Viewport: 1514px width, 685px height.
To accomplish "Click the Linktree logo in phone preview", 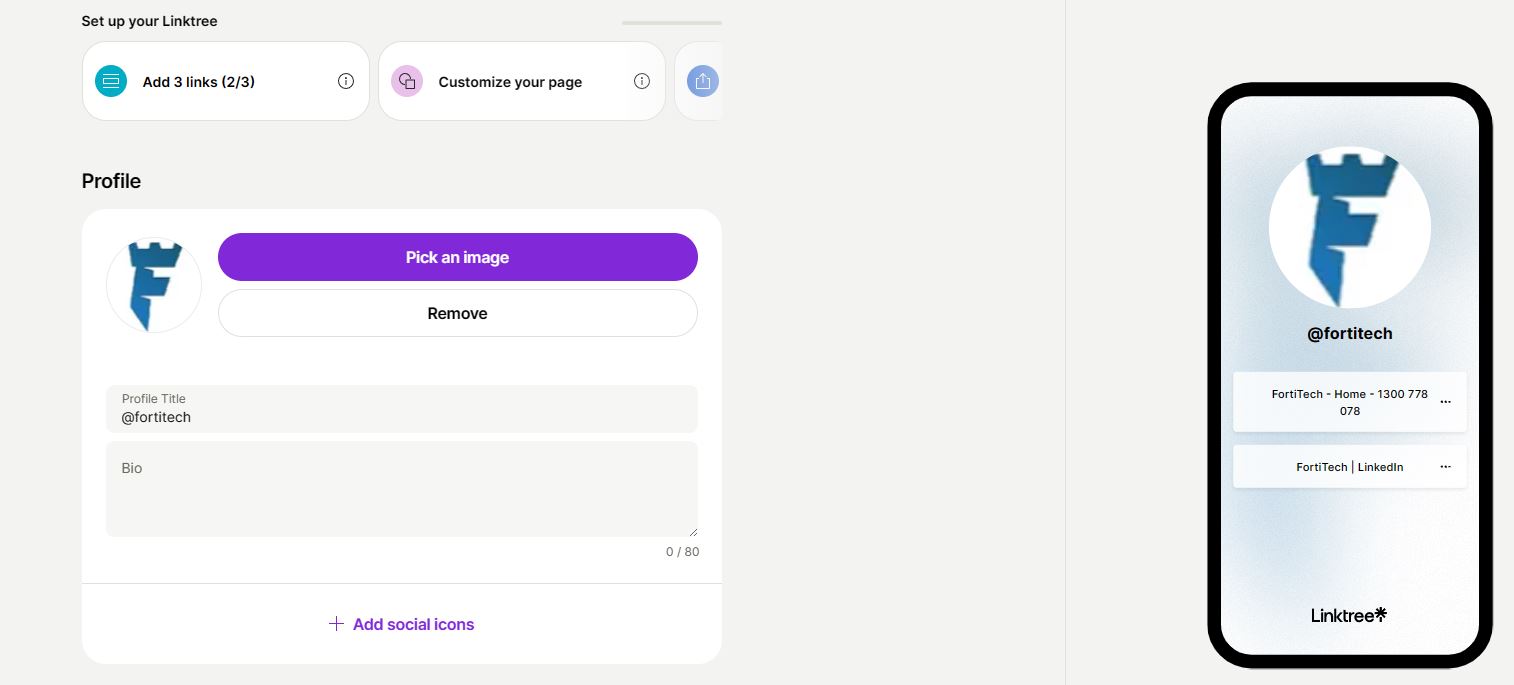I will click(x=1349, y=615).
